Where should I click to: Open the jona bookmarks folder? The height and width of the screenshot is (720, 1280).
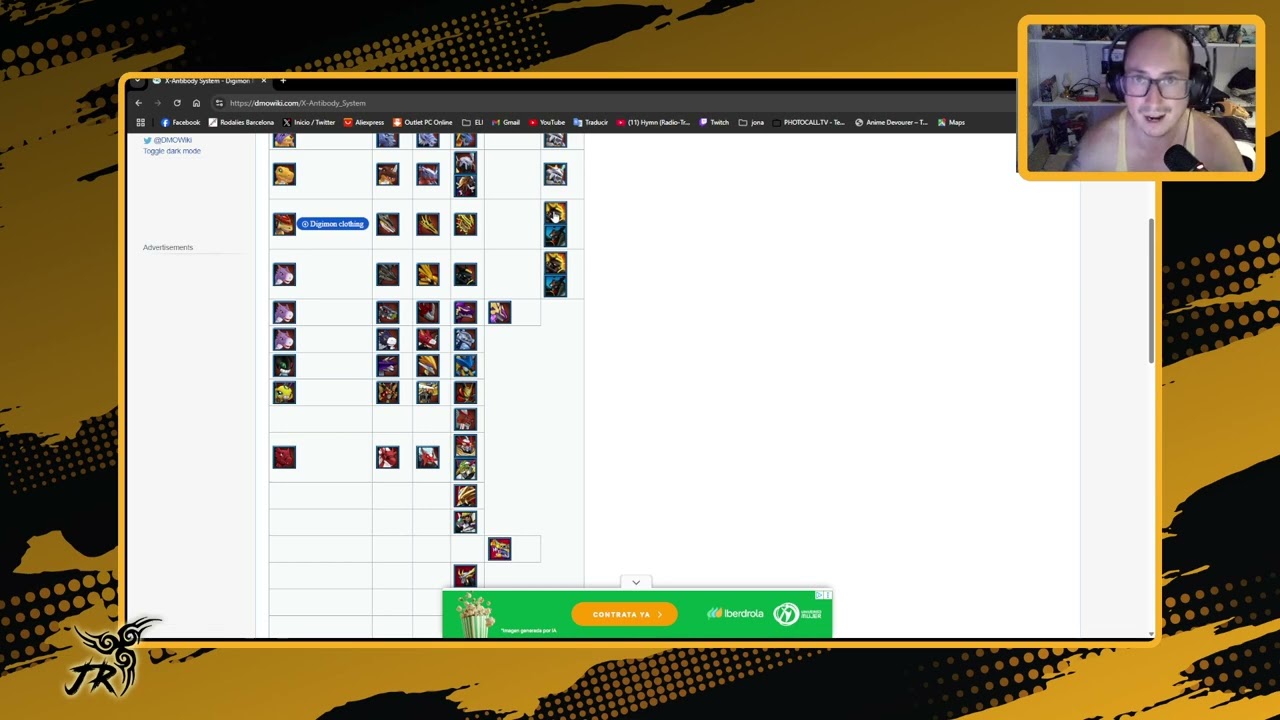tap(751, 123)
